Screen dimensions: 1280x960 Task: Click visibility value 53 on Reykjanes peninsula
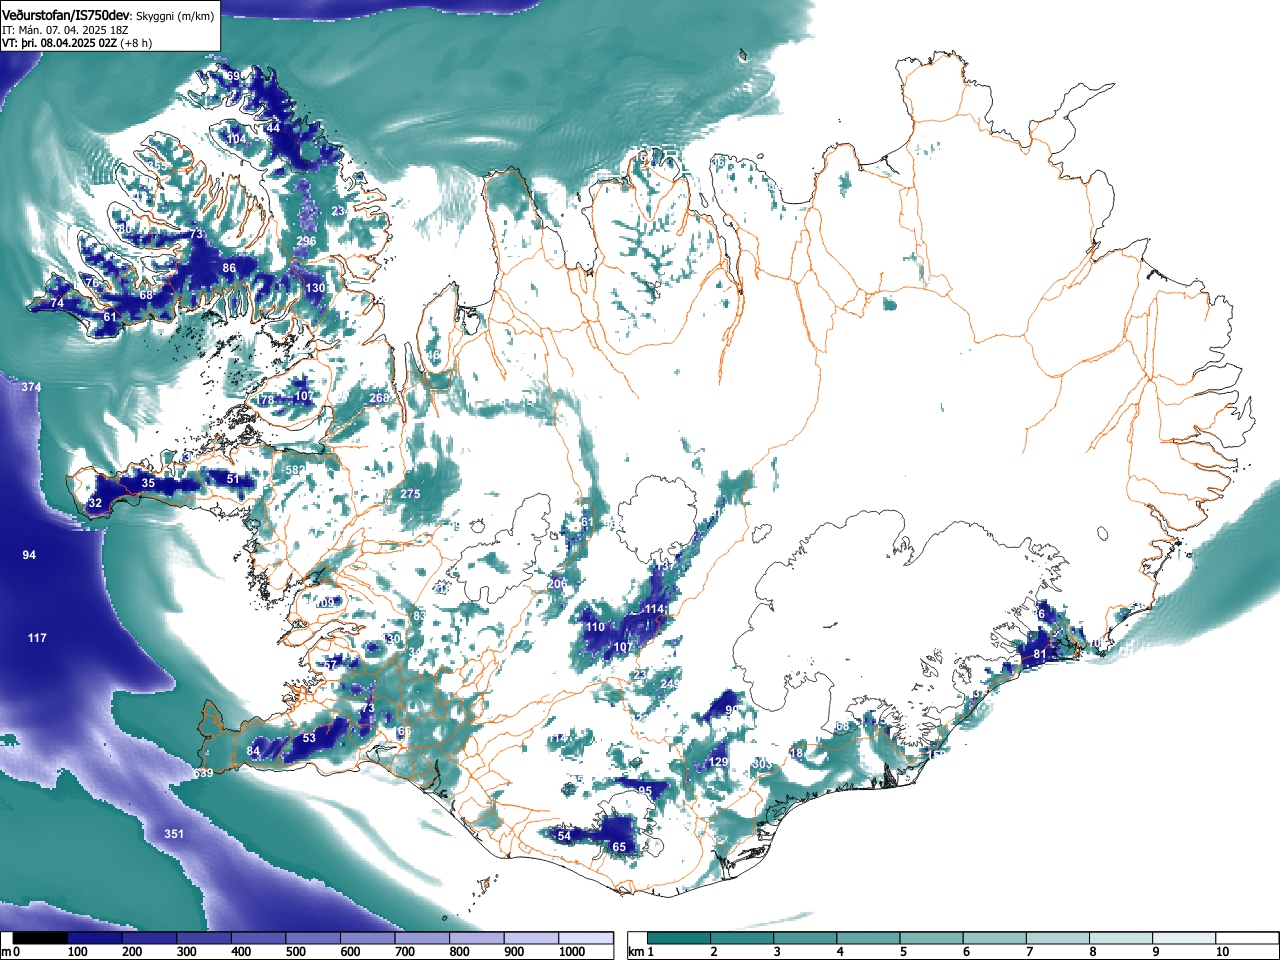click(x=309, y=738)
